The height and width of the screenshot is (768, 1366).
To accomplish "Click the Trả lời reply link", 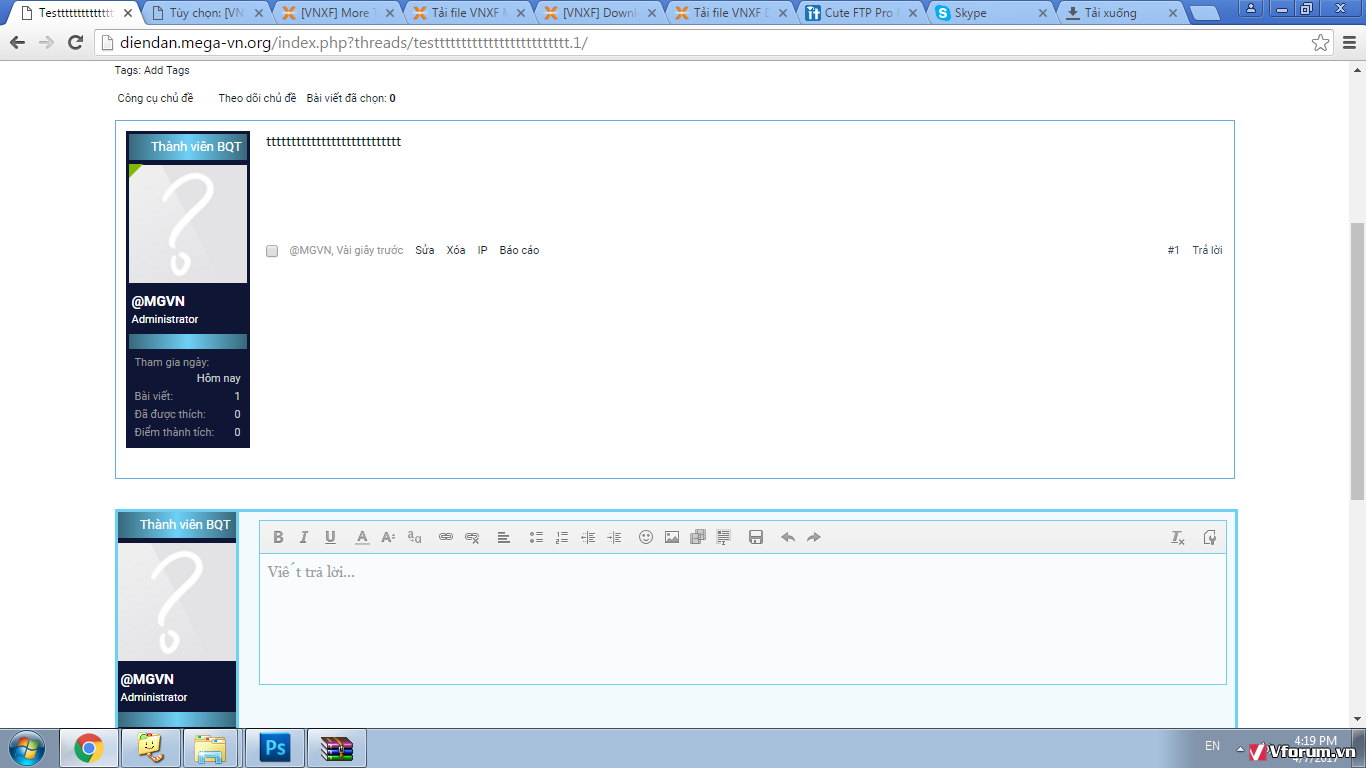I will point(1207,250).
